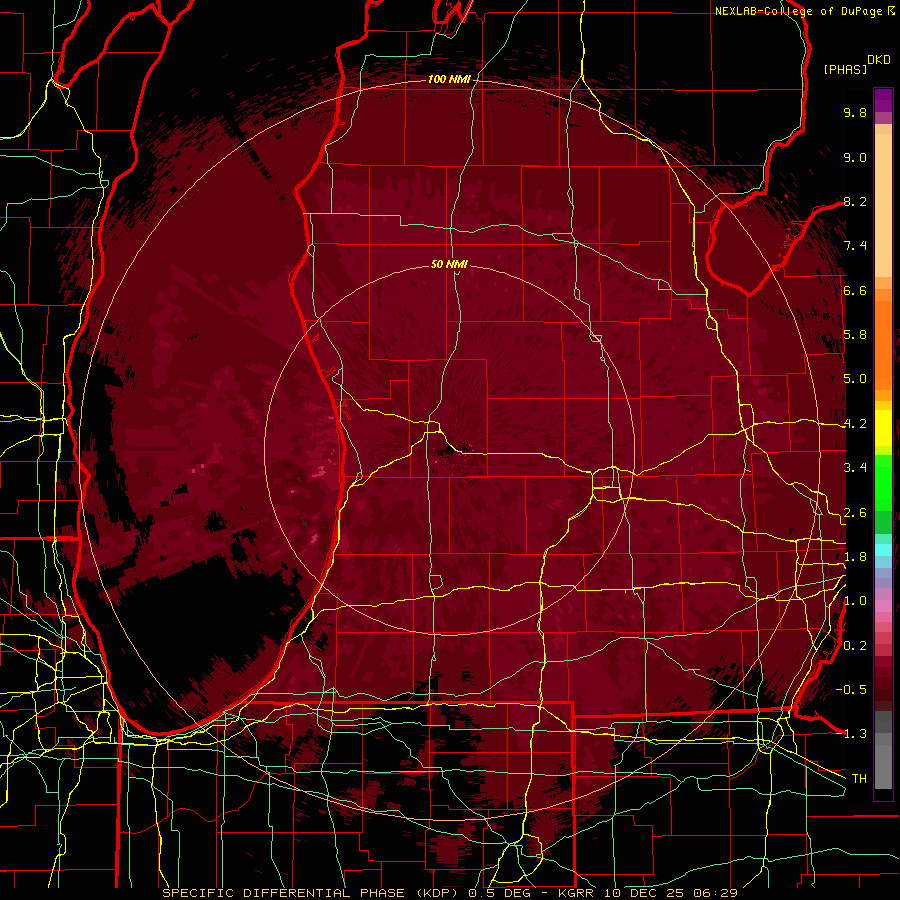Click the [PHAS] legend heading
900x900 pixels.
(845, 70)
